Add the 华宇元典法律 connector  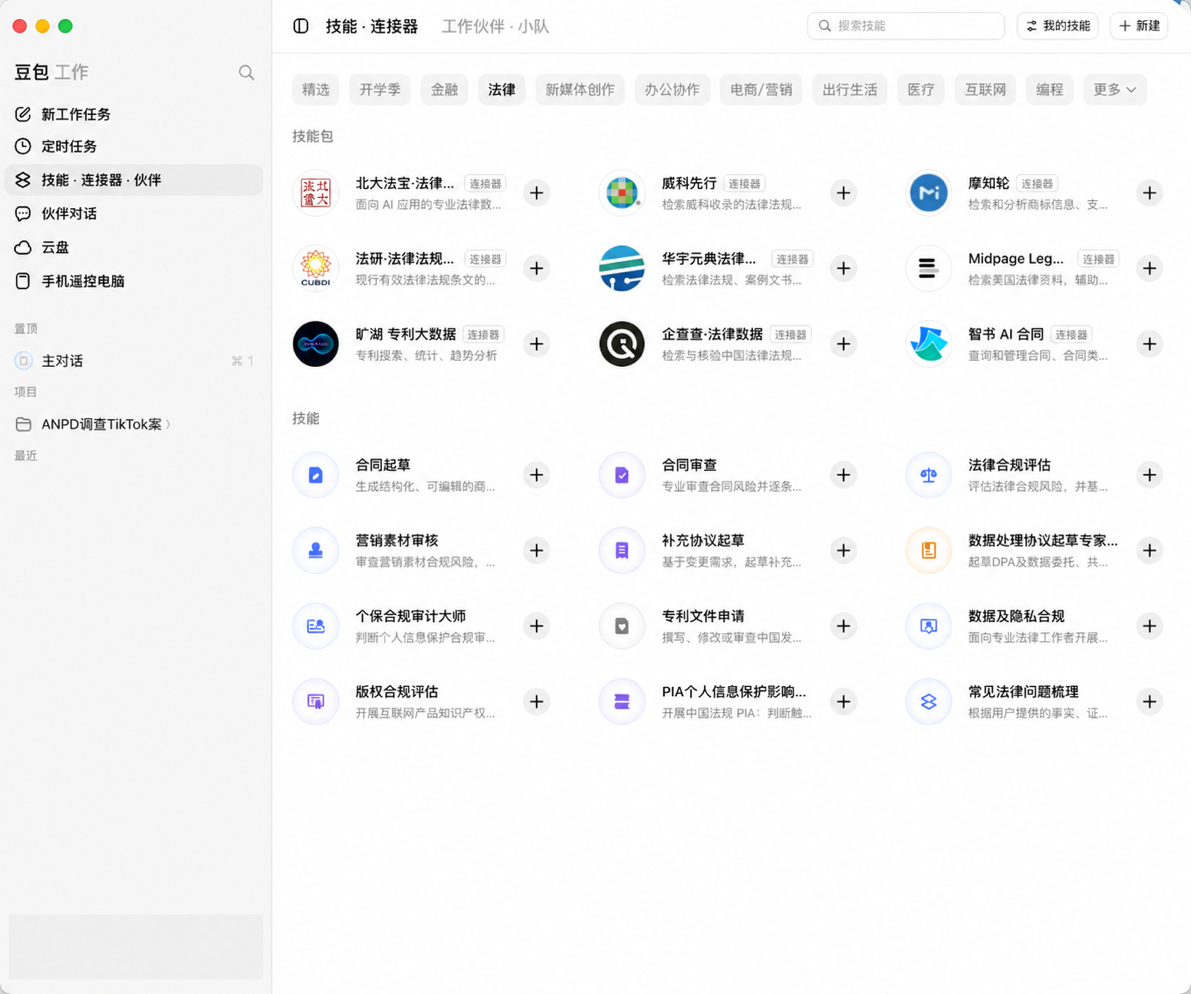pos(843,268)
